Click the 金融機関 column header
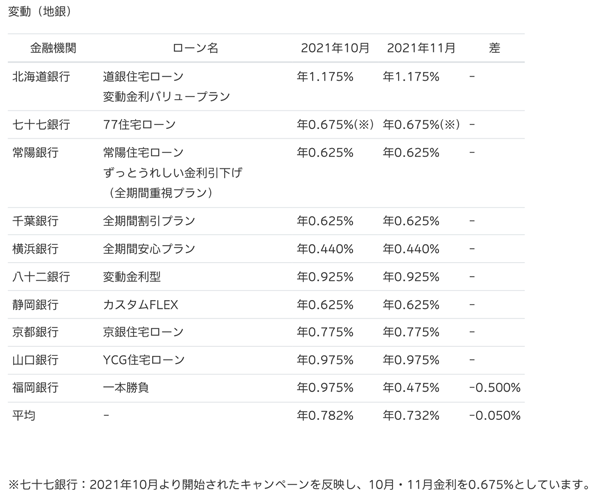Screen dimensions: 600x498 coord(53,48)
